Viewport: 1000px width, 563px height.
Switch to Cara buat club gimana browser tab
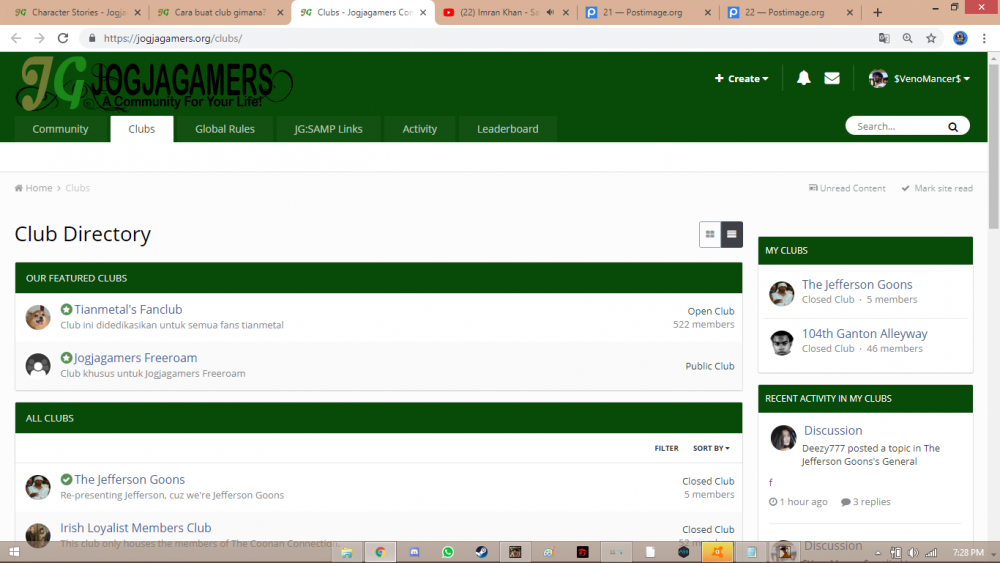click(x=219, y=12)
